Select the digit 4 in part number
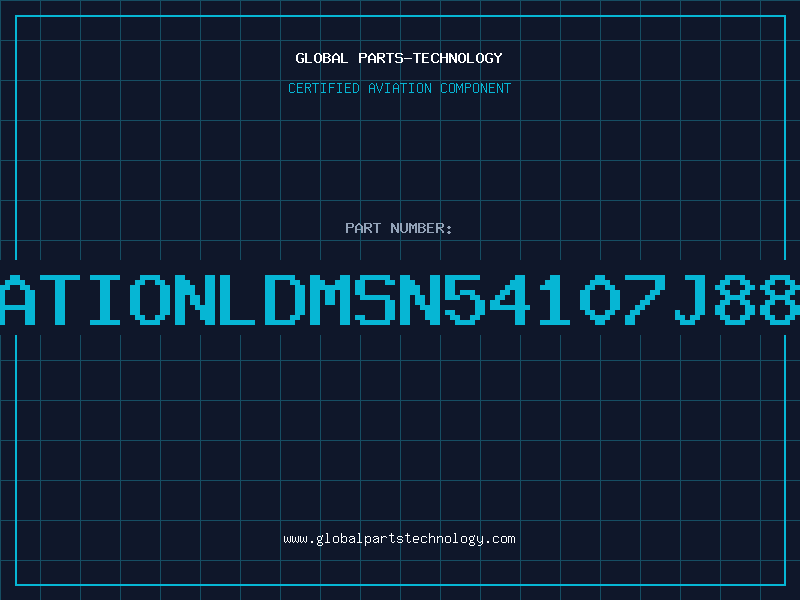This screenshot has width=800, height=600. (510, 299)
